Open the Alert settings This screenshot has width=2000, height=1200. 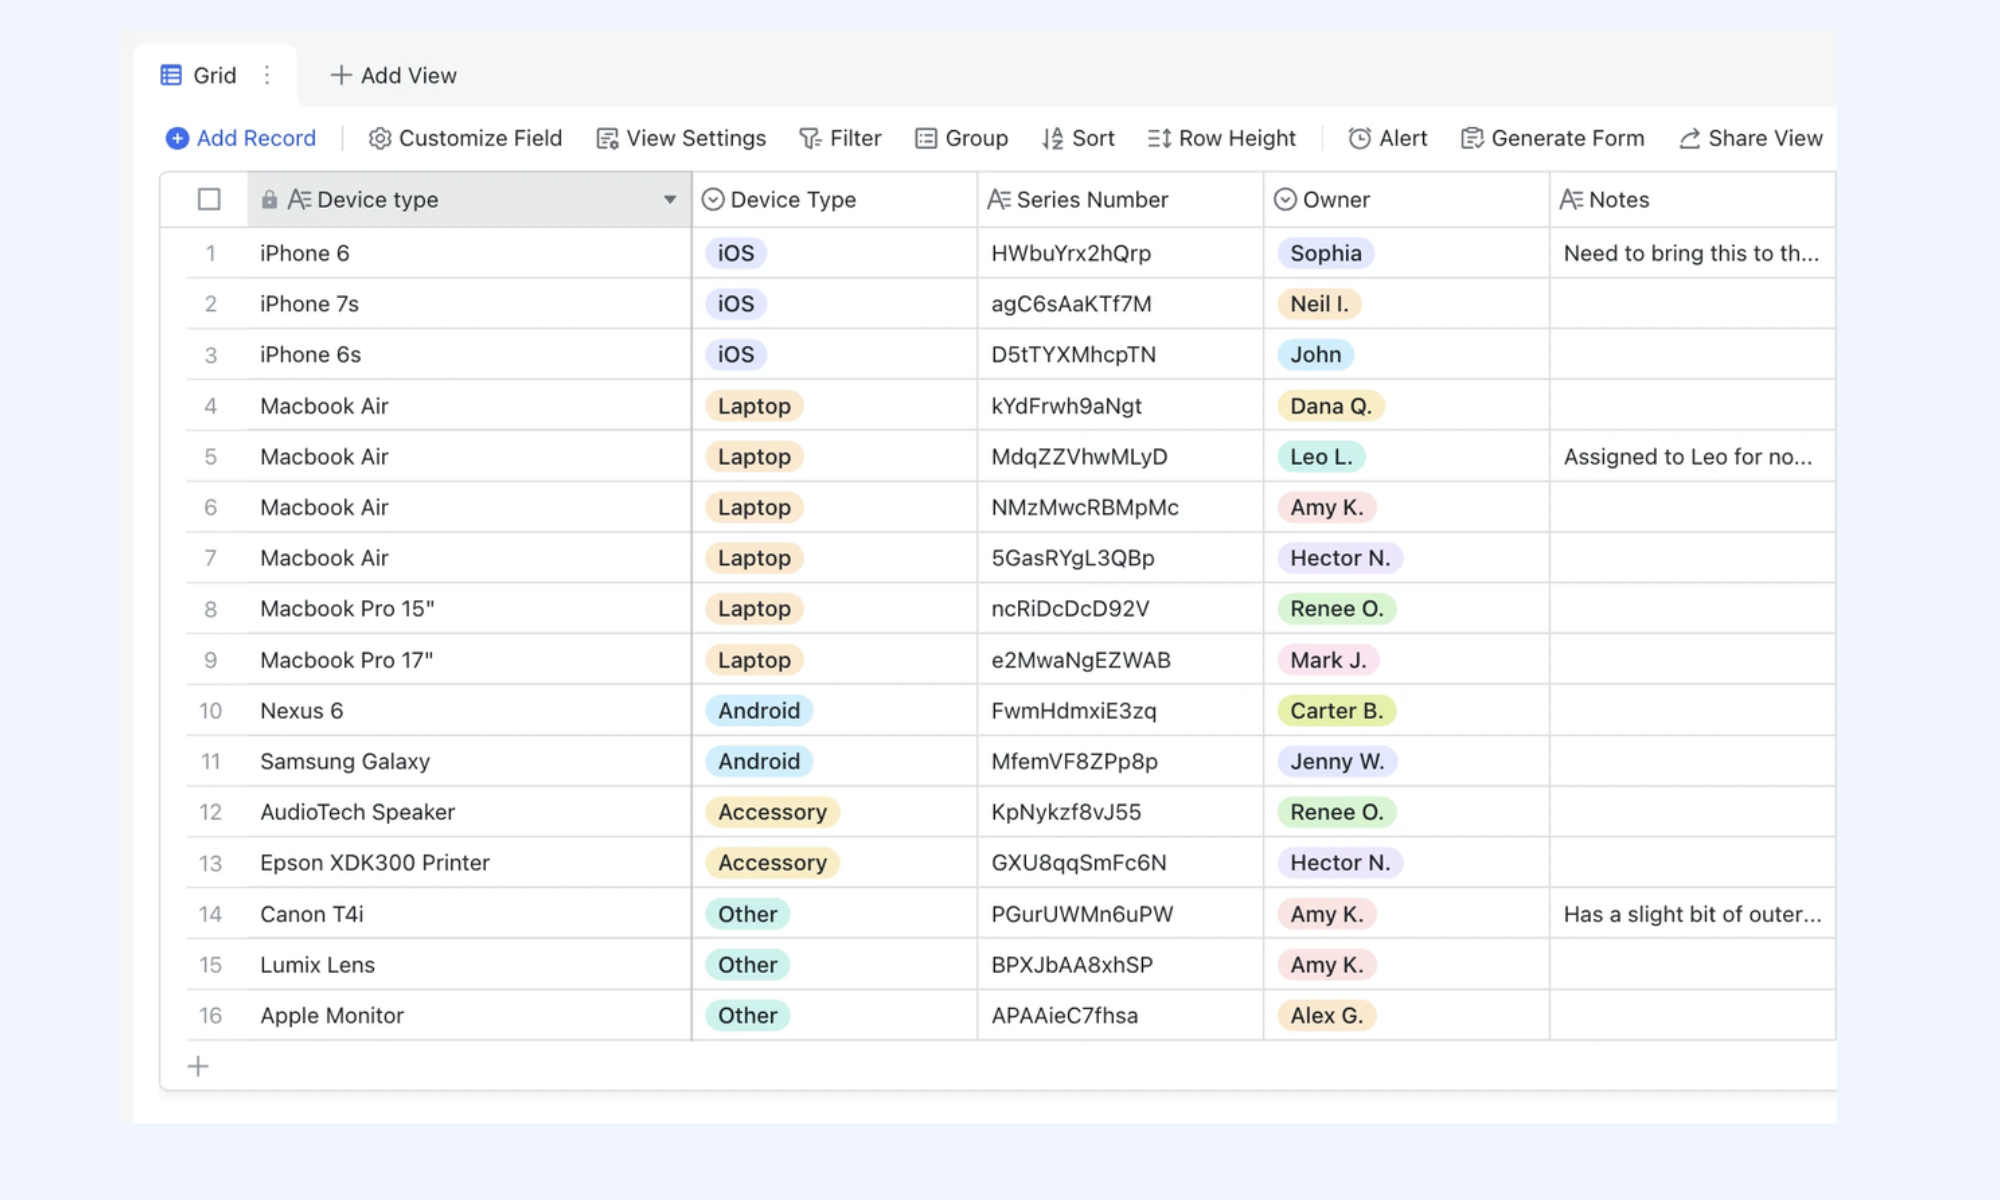(x=1387, y=138)
